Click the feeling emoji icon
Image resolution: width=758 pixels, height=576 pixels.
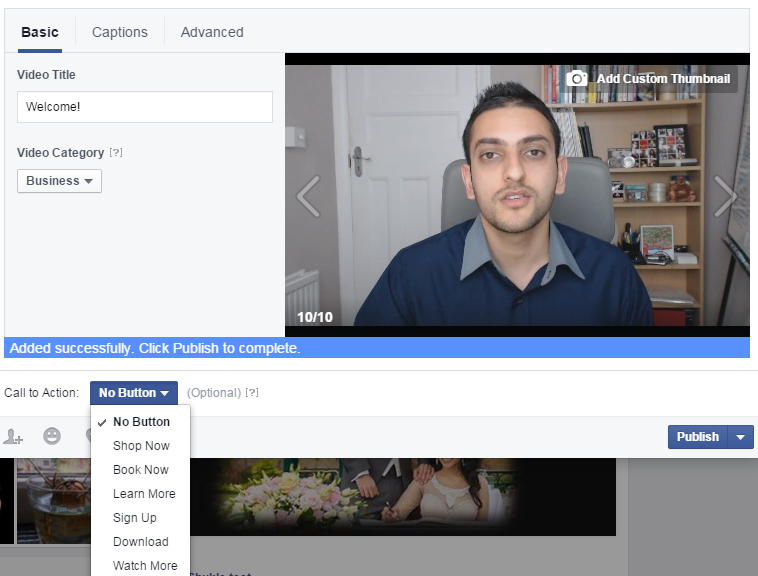[52, 436]
